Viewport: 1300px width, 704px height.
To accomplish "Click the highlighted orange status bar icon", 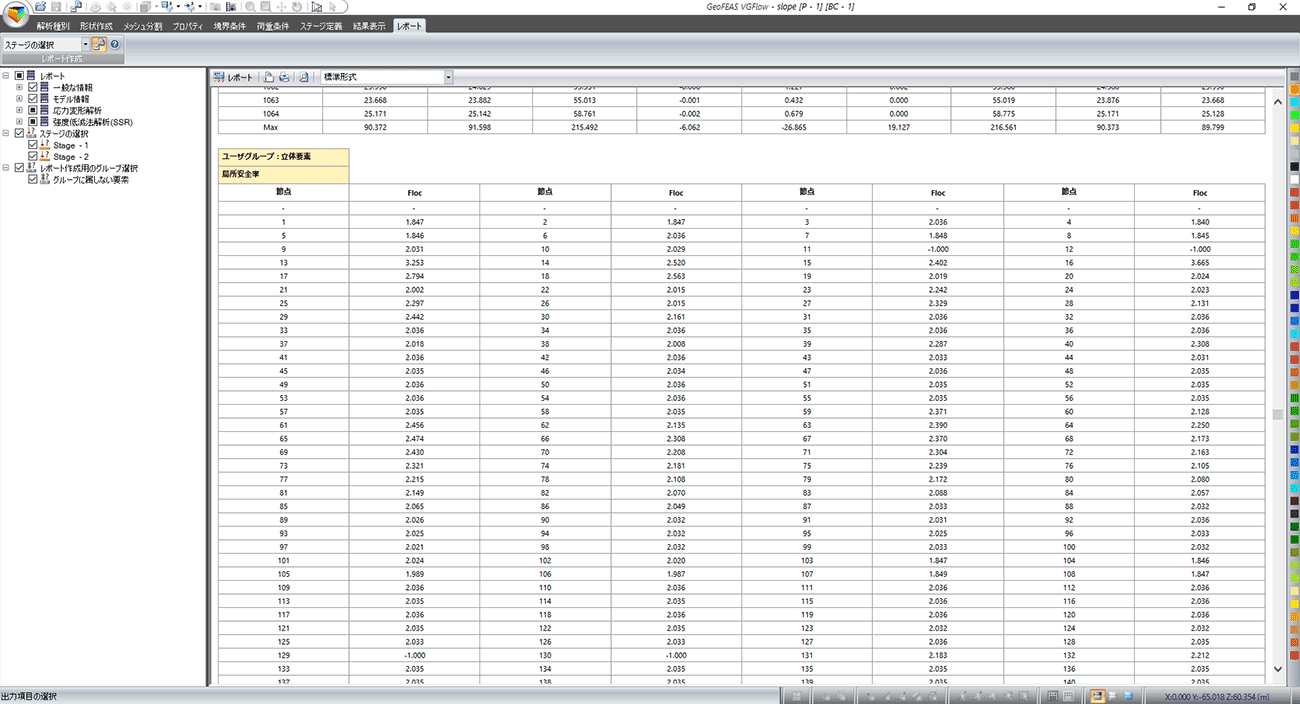I will tap(1097, 696).
